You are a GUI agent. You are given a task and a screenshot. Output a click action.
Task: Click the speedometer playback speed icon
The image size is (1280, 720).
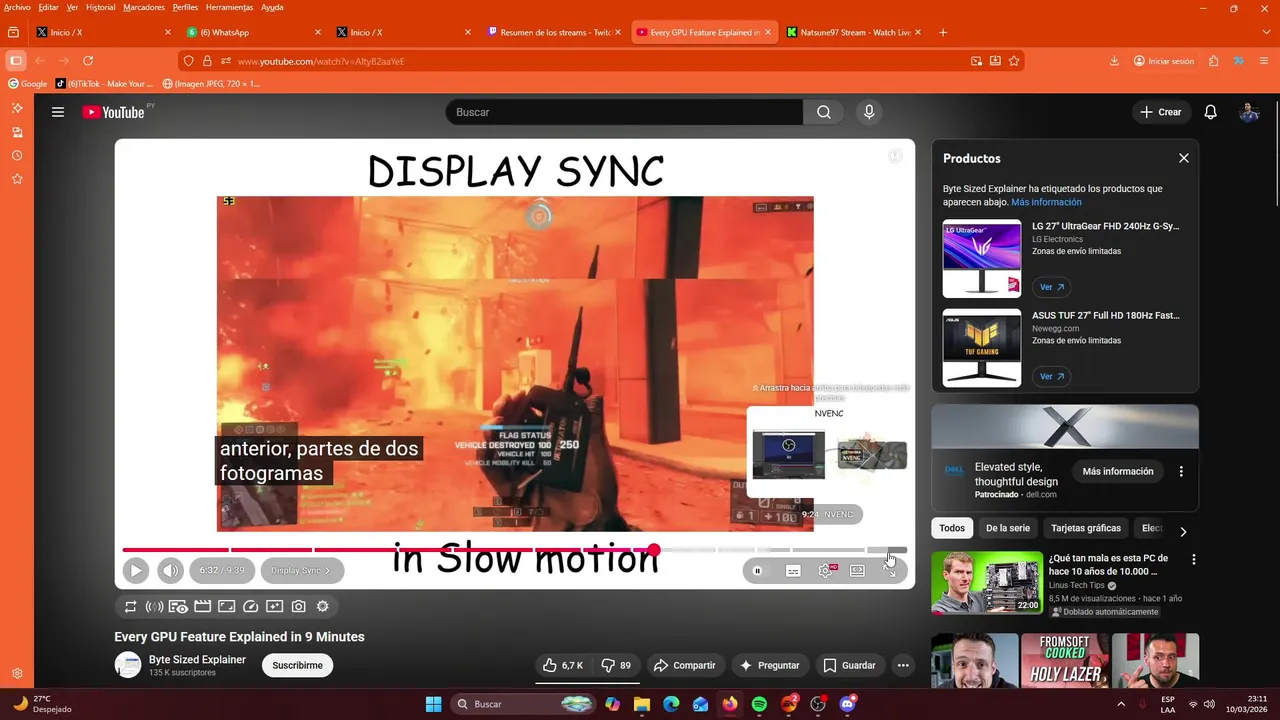250,606
